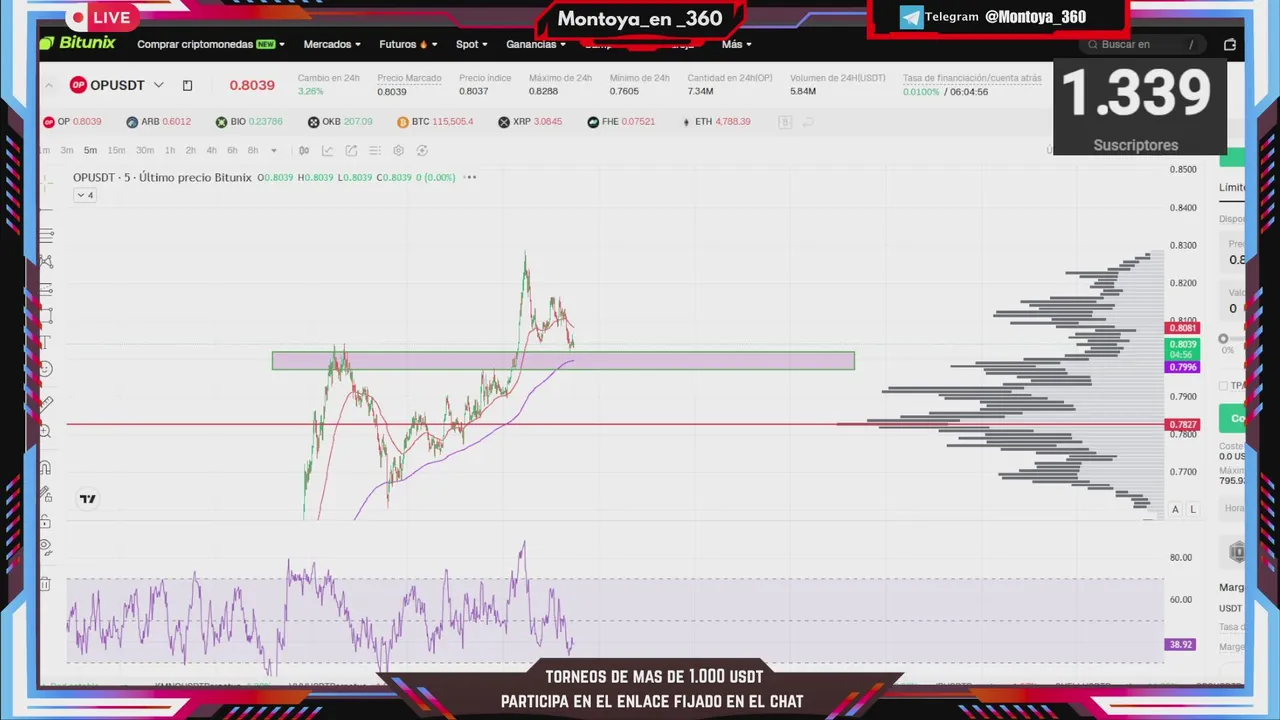Click the legend more options three dots
Screen dimensions: 1280x720
[x=470, y=177]
